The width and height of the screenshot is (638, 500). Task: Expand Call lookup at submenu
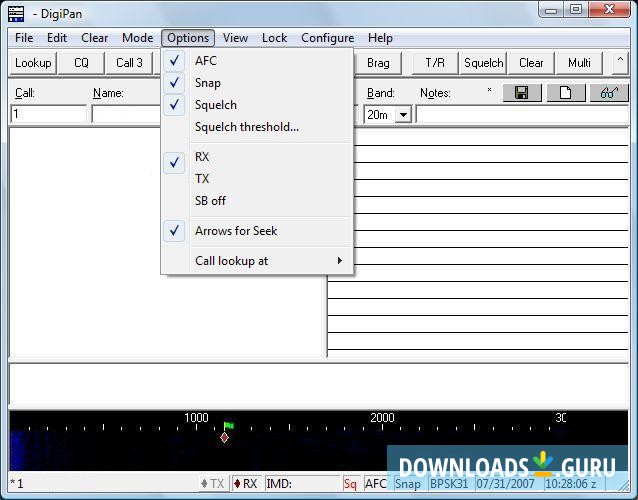tap(257, 261)
